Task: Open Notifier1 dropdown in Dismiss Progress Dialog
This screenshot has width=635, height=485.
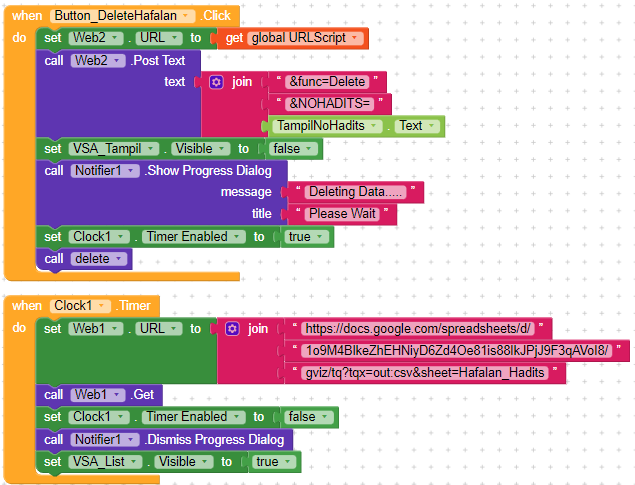Action: pos(105,440)
